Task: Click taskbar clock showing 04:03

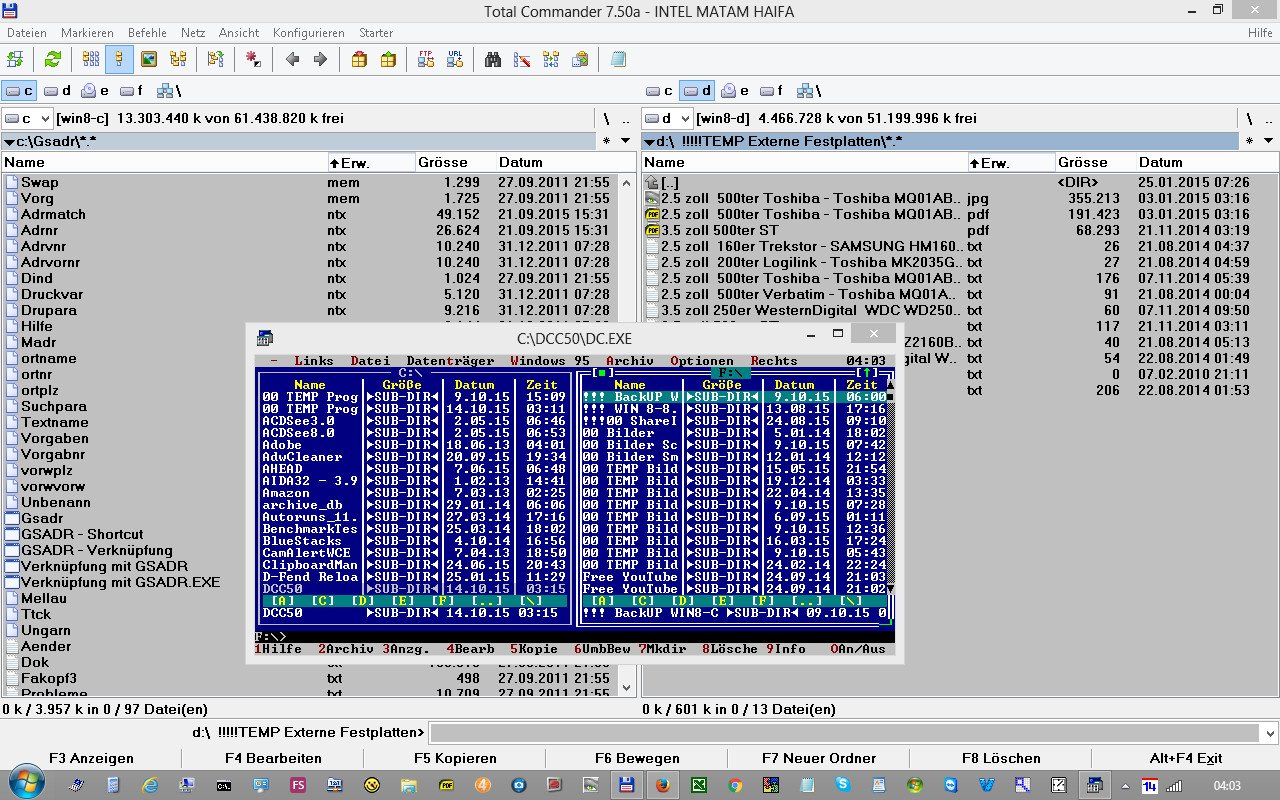Action: 1225,786
